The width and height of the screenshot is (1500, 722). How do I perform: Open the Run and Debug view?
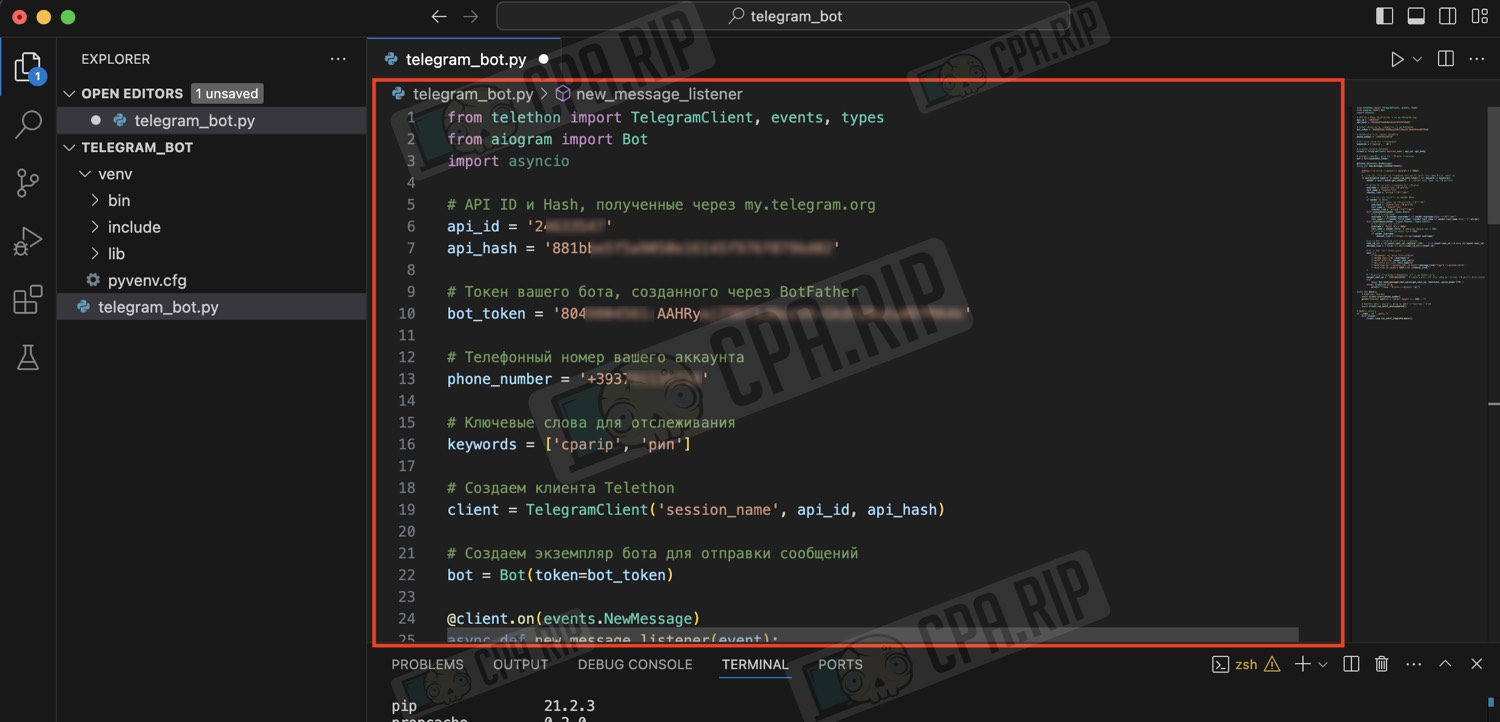(x=28, y=241)
